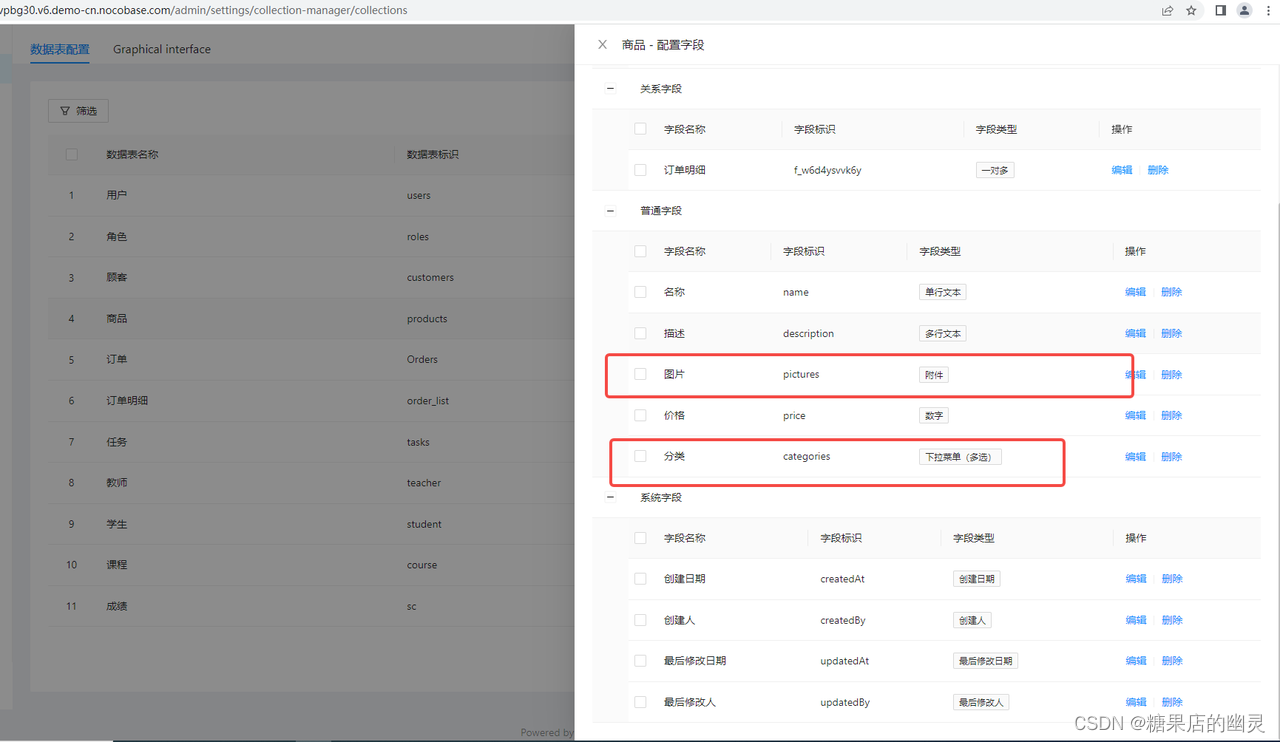Check the 名称 field checkbox
1280x742 pixels.
point(640,292)
